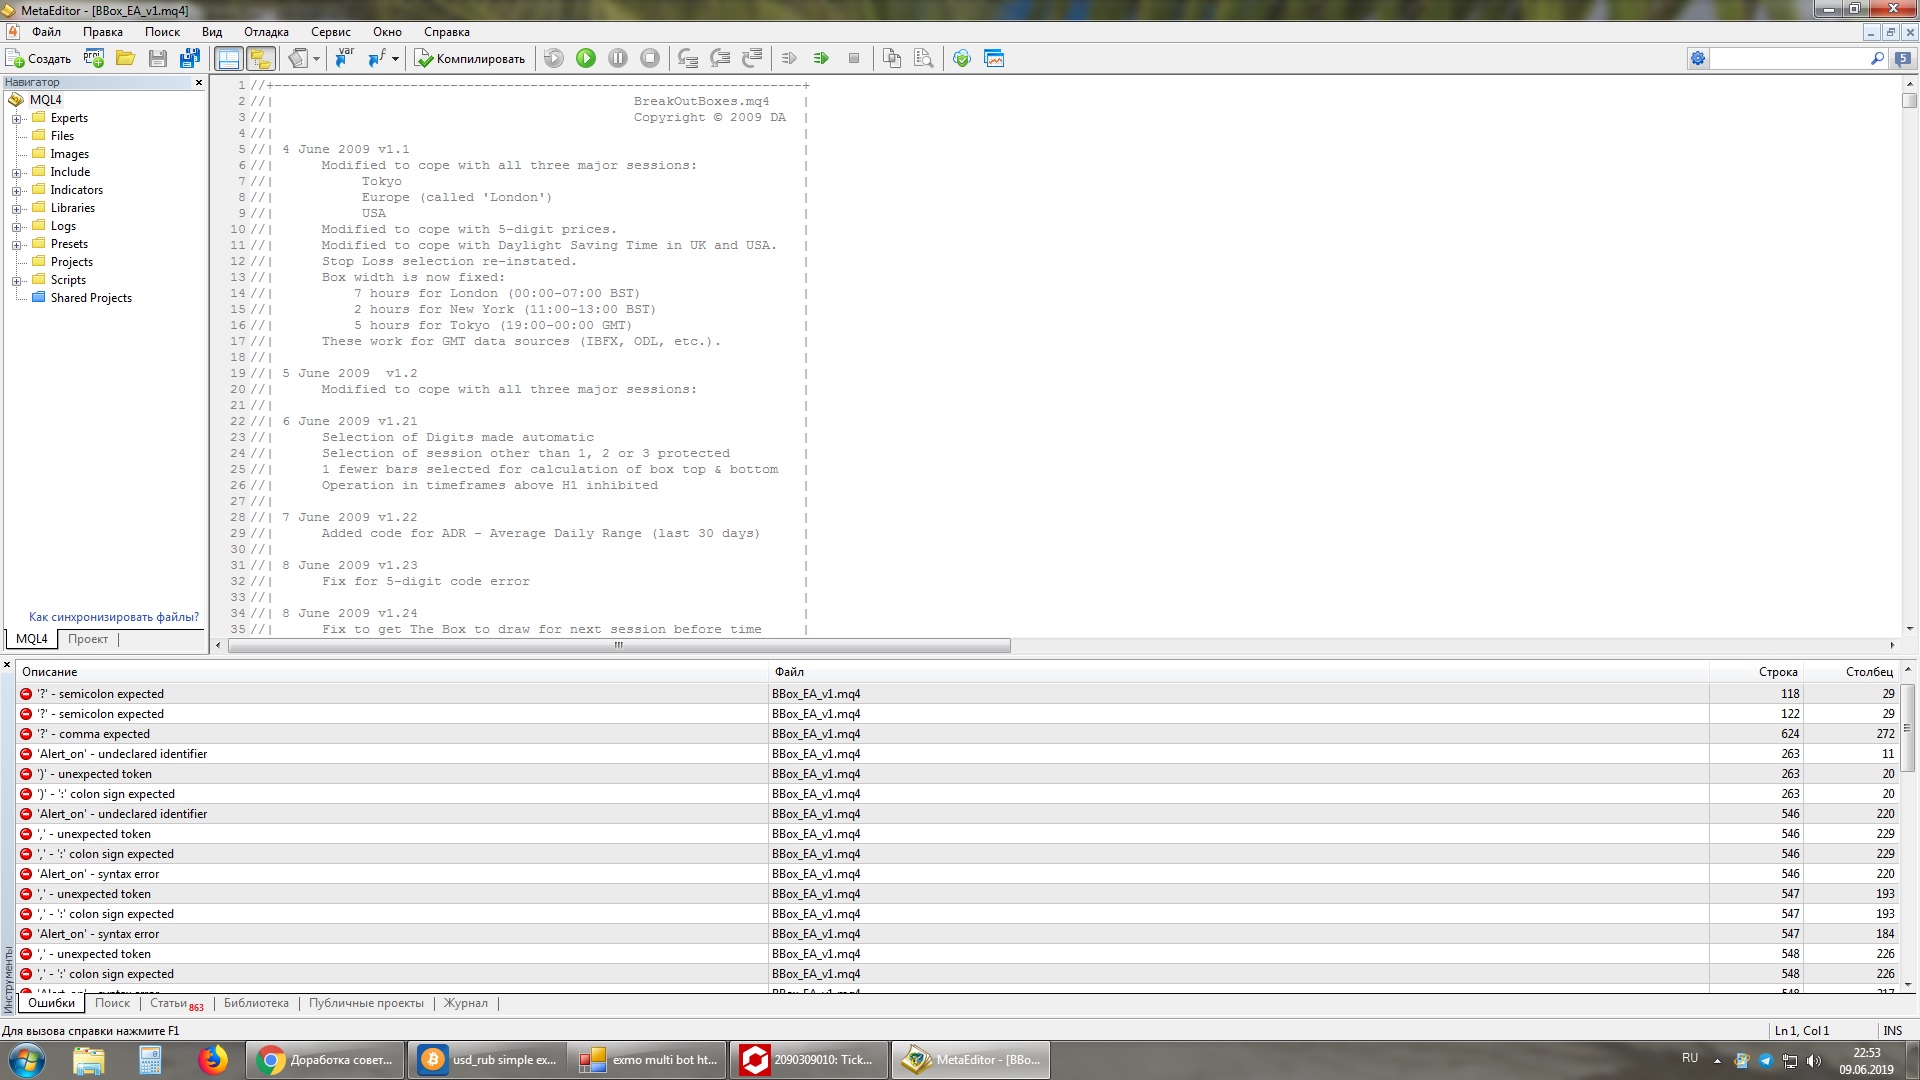The width and height of the screenshot is (1920, 1080).
Task: Expand the Scripts folder node
Action: pos(16,280)
